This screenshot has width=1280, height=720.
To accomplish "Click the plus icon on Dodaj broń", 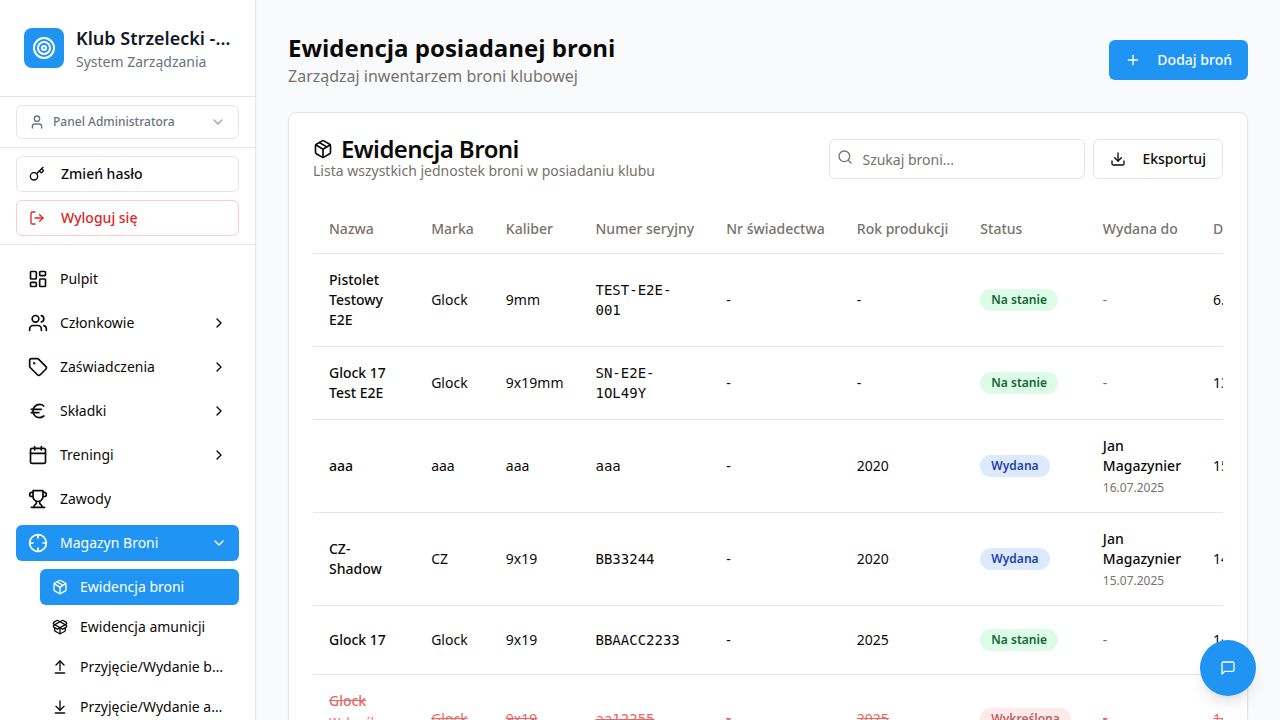I will pos(1133,60).
